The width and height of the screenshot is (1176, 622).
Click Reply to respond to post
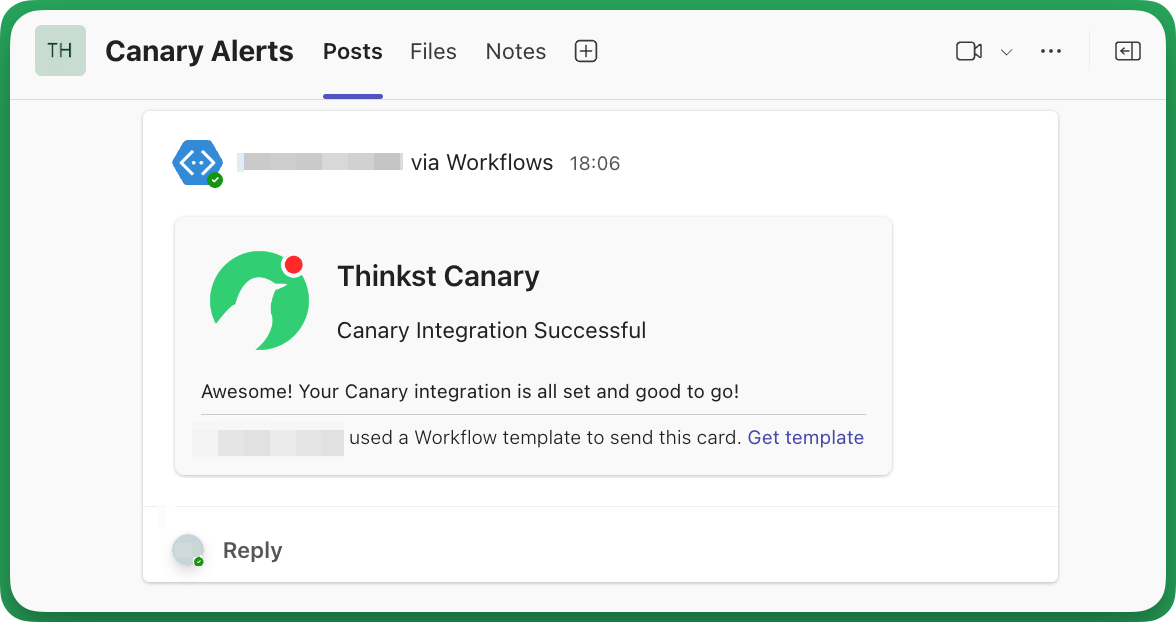(x=252, y=550)
